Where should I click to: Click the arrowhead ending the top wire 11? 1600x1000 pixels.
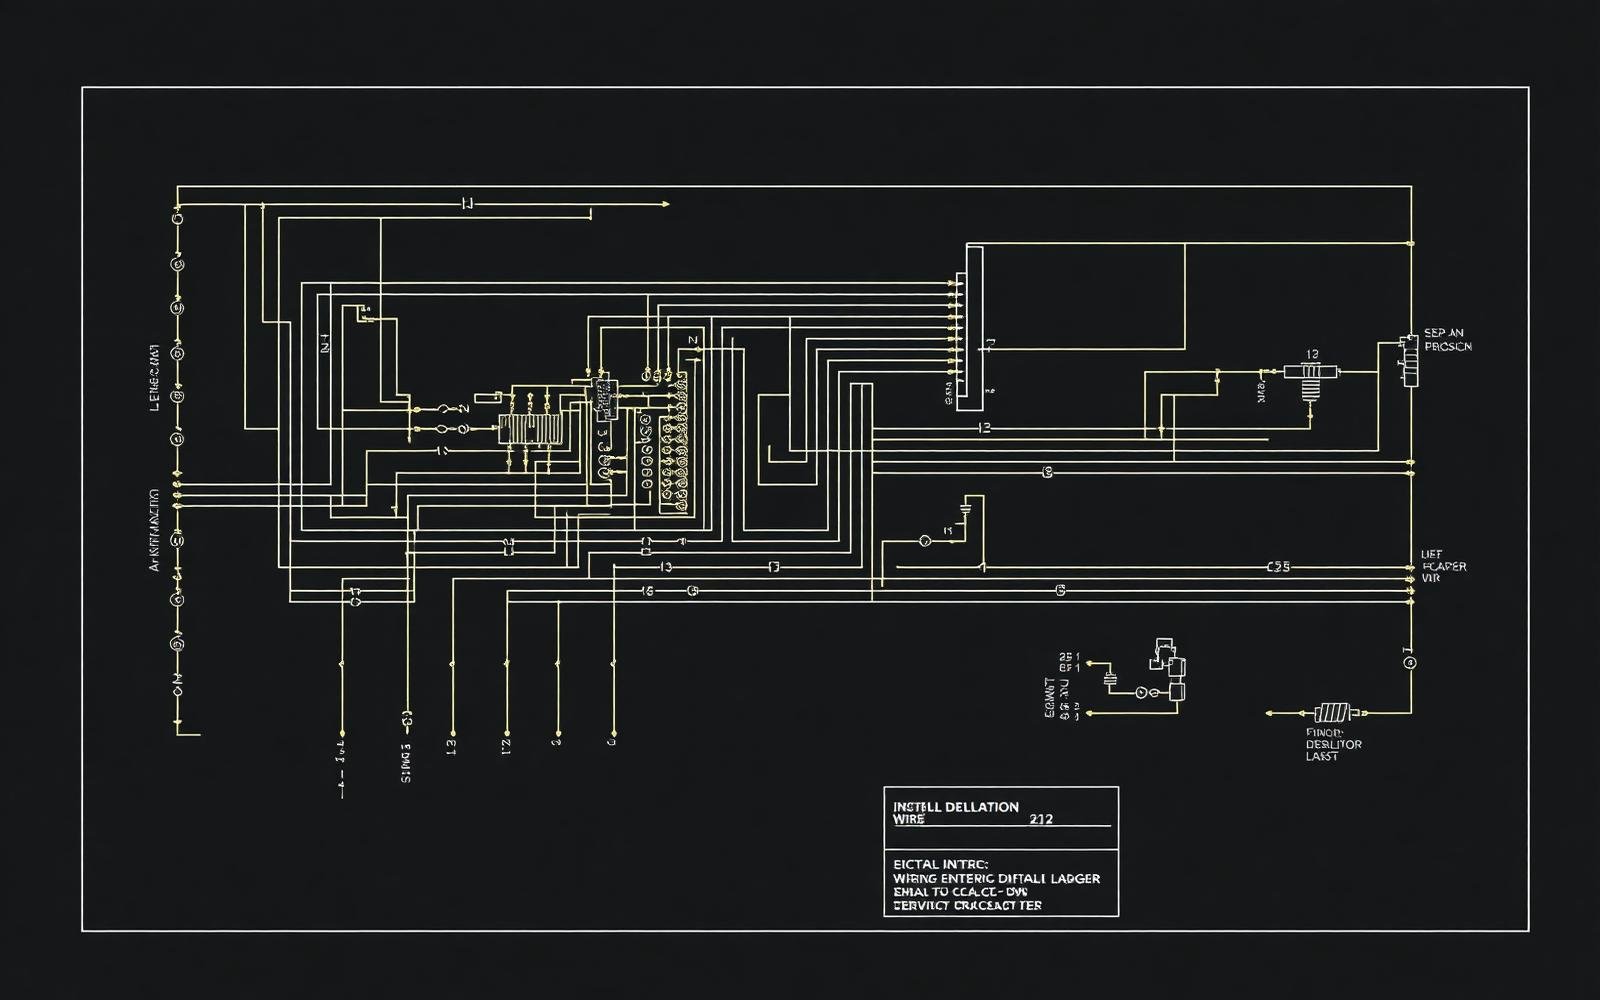[x=664, y=204]
